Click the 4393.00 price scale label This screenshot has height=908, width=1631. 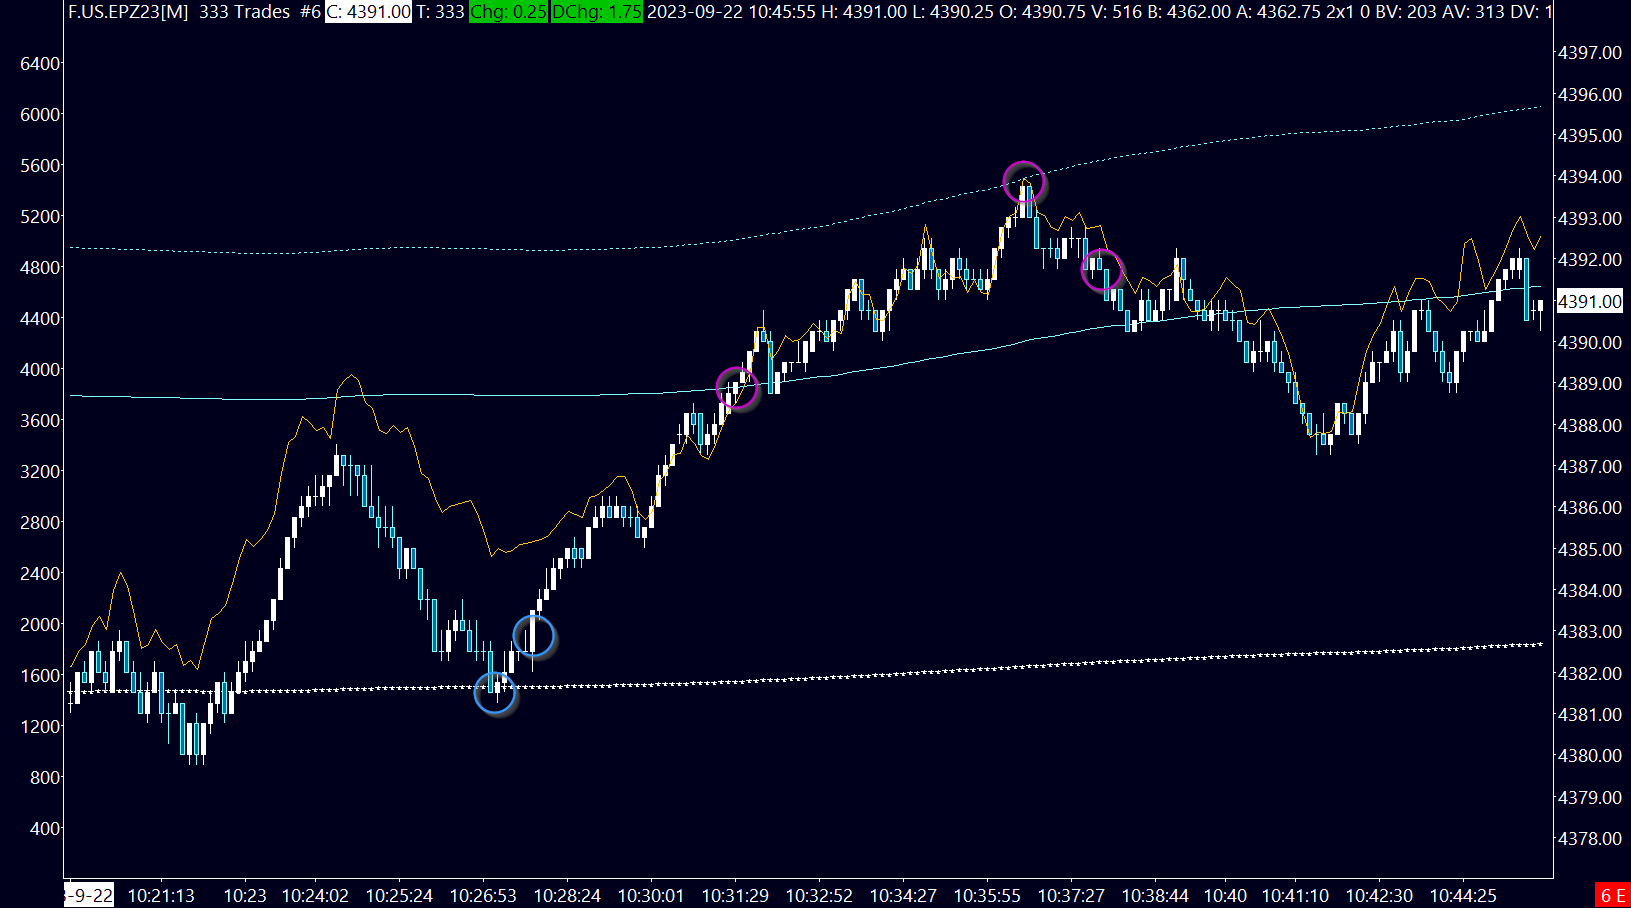pos(1590,218)
